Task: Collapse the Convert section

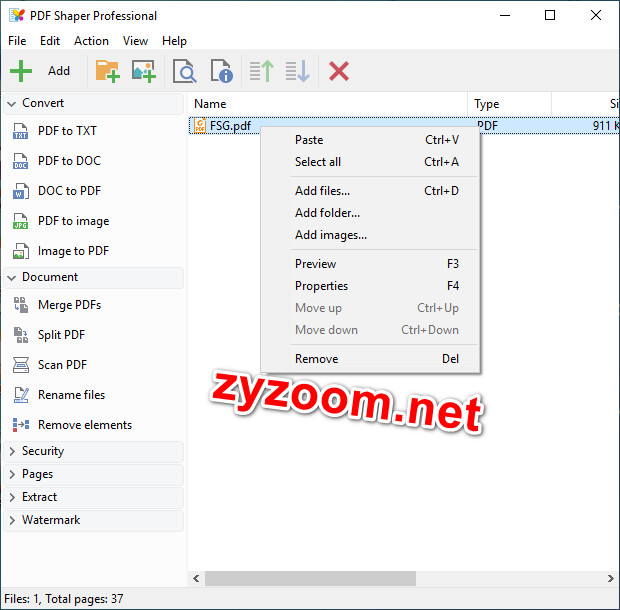Action: 12,104
